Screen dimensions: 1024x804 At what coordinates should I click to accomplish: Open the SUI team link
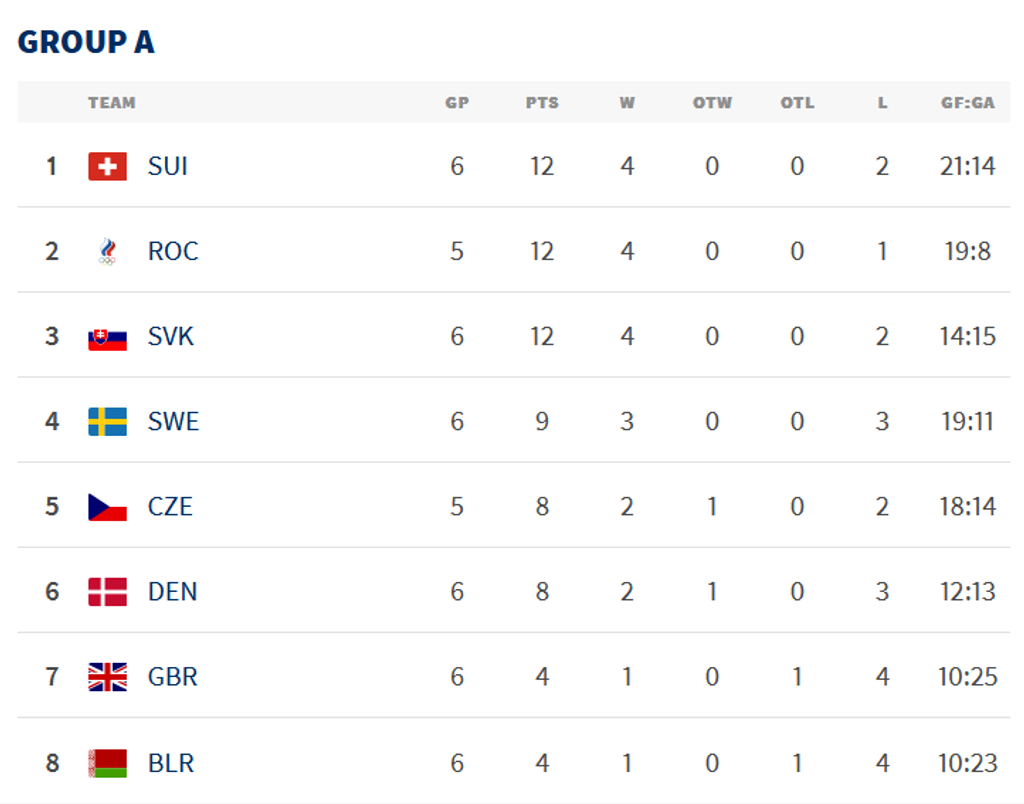coord(167,166)
